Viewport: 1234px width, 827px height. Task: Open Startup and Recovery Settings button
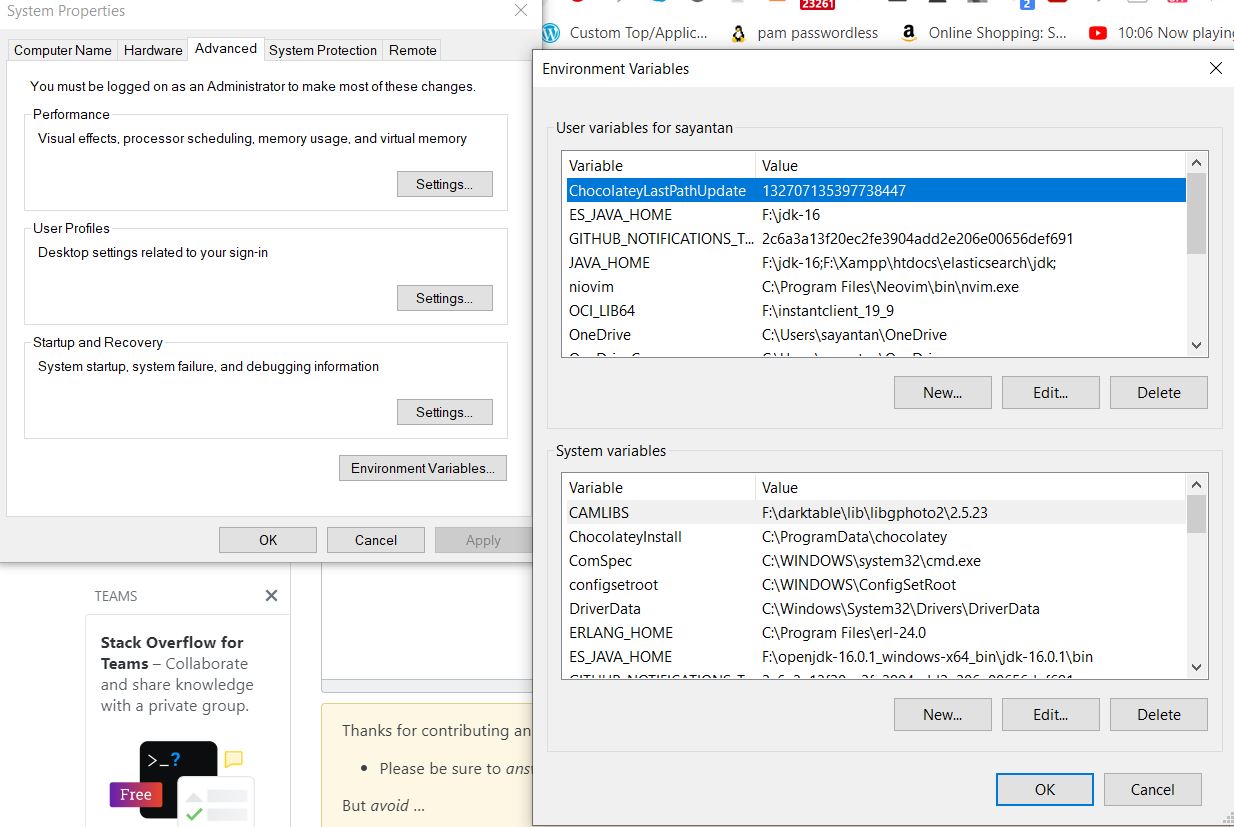445,412
